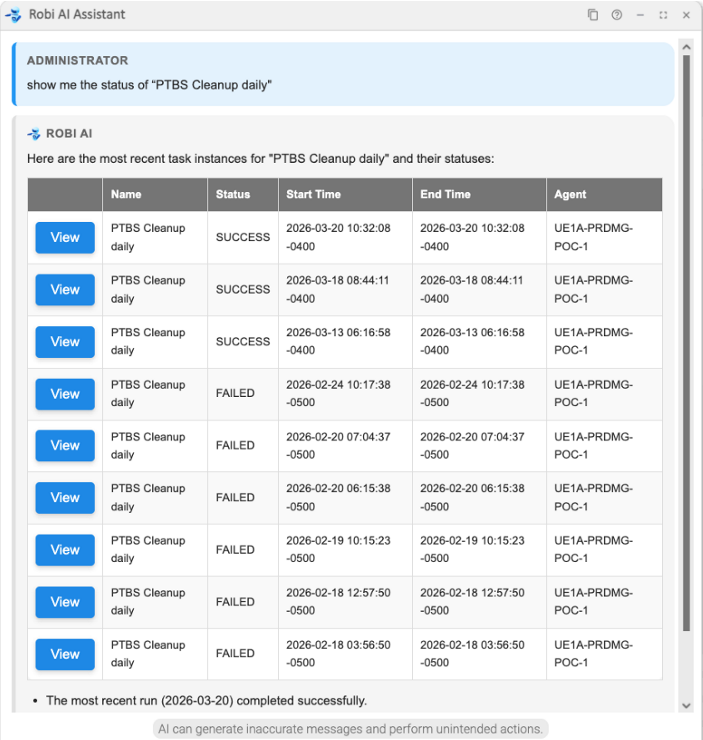The height and width of the screenshot is (740, 703).
Task: Click the copy conversation icon in title bar
Action: [593, 15]
